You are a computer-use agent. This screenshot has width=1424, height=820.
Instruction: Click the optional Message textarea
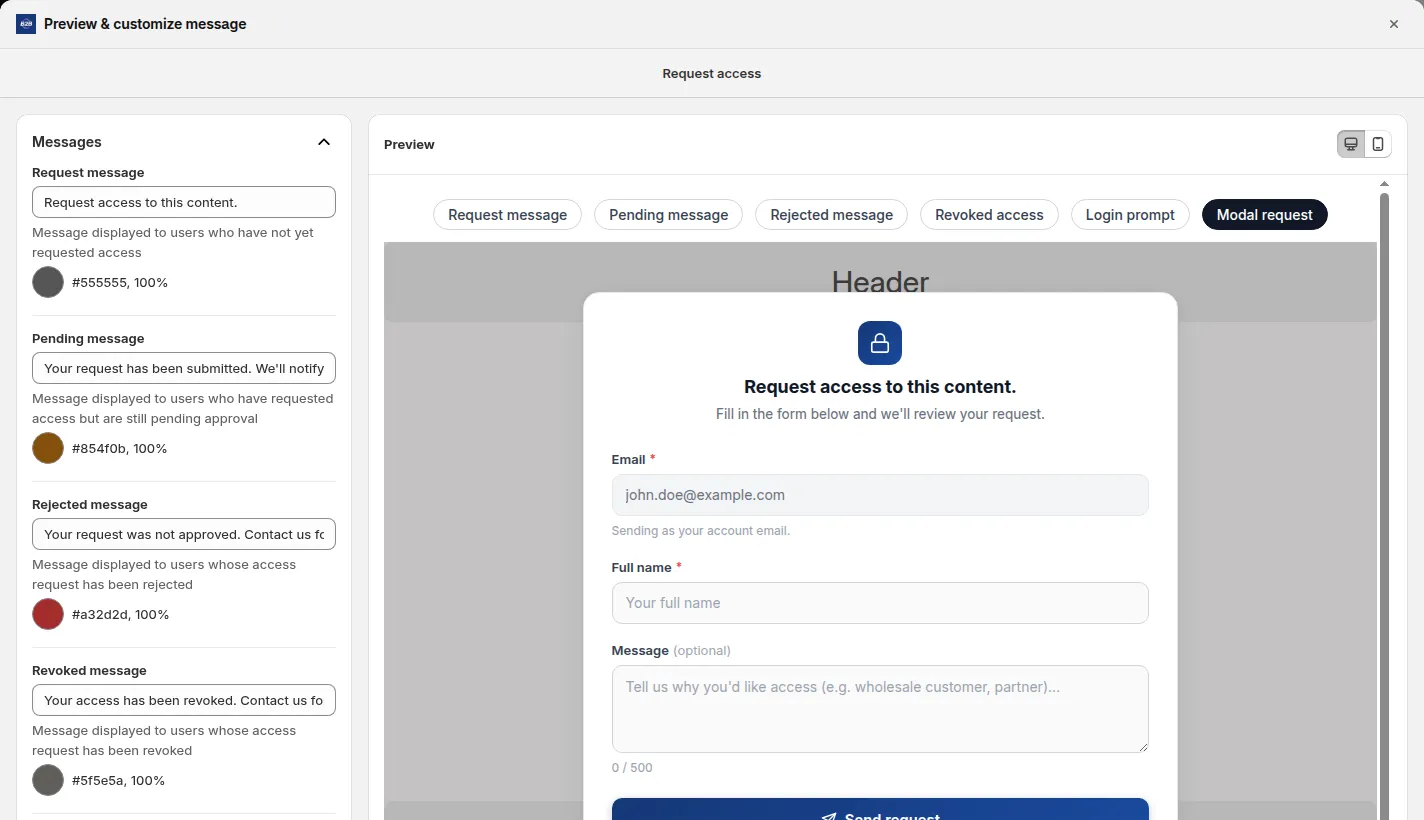click(880, 709)
